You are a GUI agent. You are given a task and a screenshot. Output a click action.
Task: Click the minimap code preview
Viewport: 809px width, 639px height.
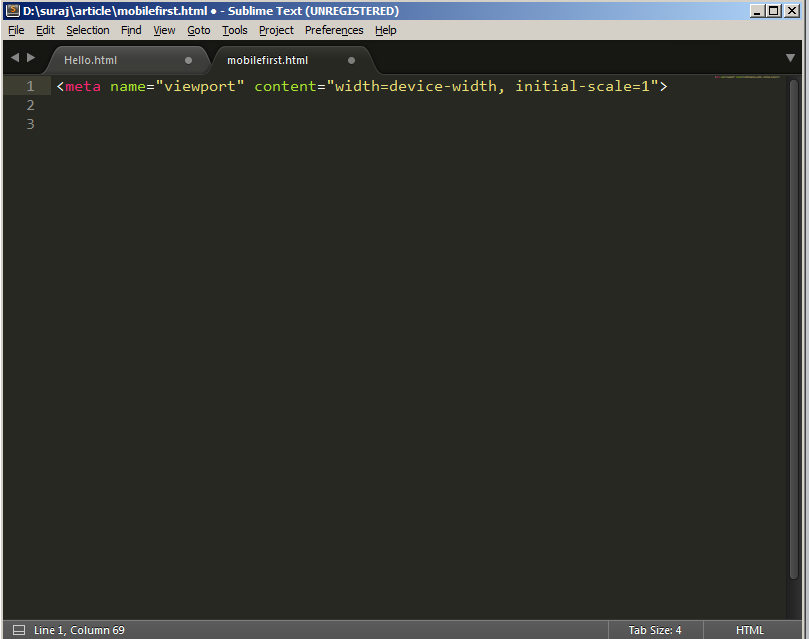[x=747, y=77]
